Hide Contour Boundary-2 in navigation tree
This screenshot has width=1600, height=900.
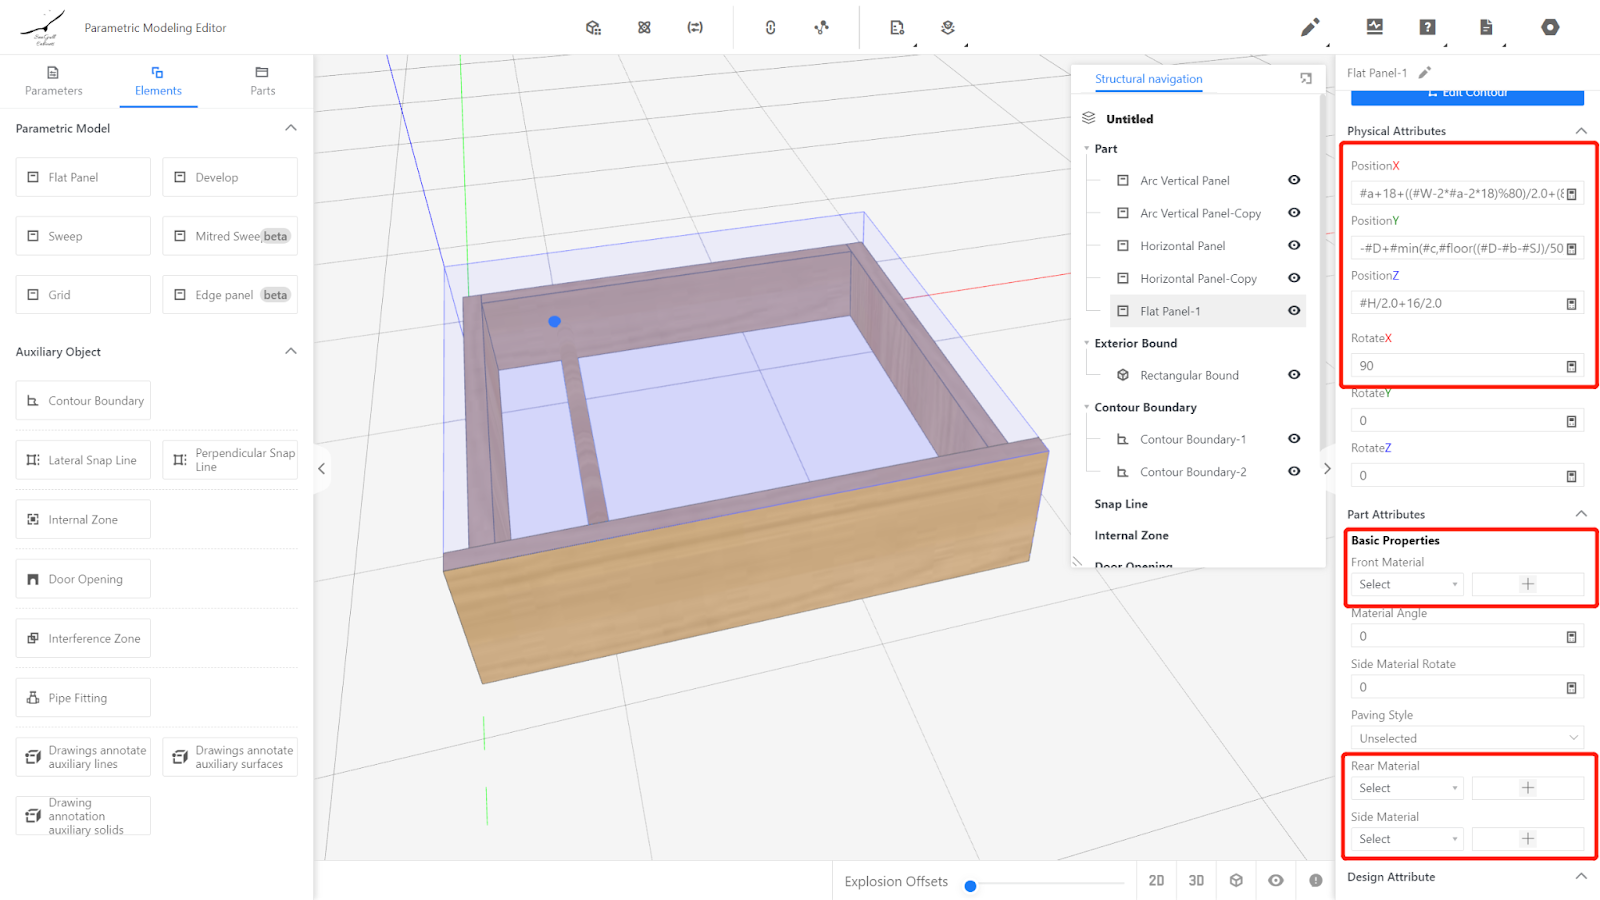1294,471
